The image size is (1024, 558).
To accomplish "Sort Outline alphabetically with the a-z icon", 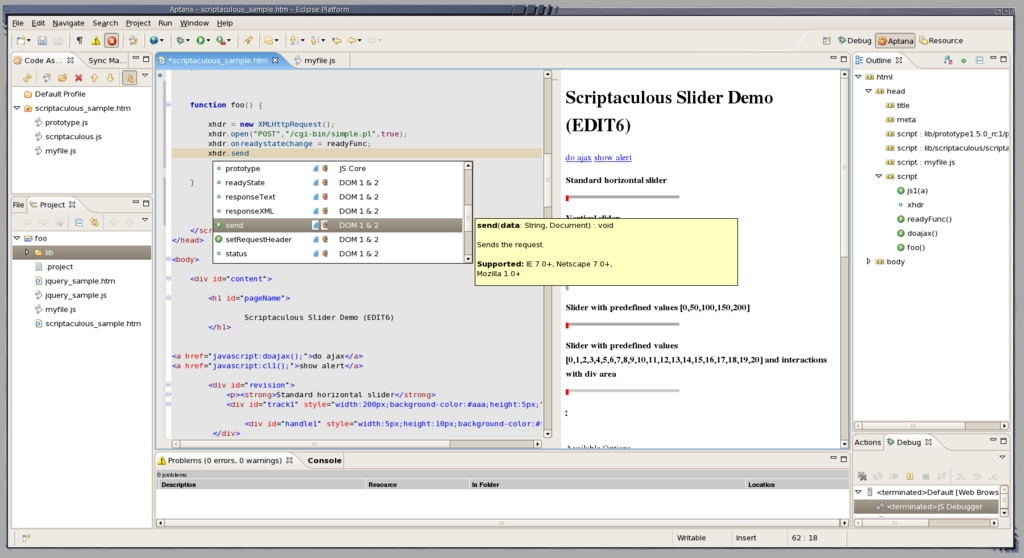I will 950,60.
